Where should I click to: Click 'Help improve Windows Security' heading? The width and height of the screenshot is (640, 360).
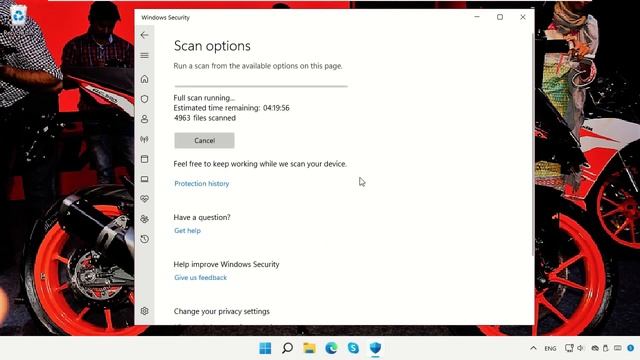(227, 264)
